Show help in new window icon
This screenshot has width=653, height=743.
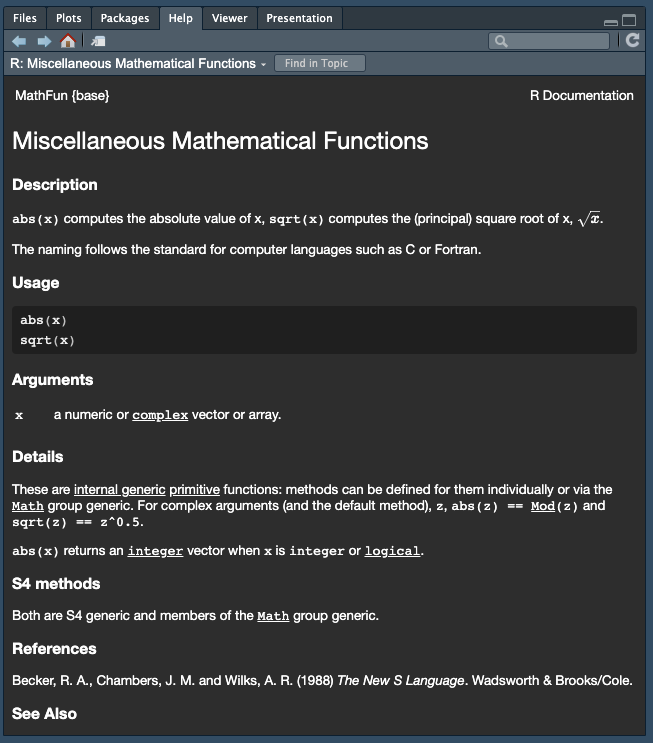[97, 41]
